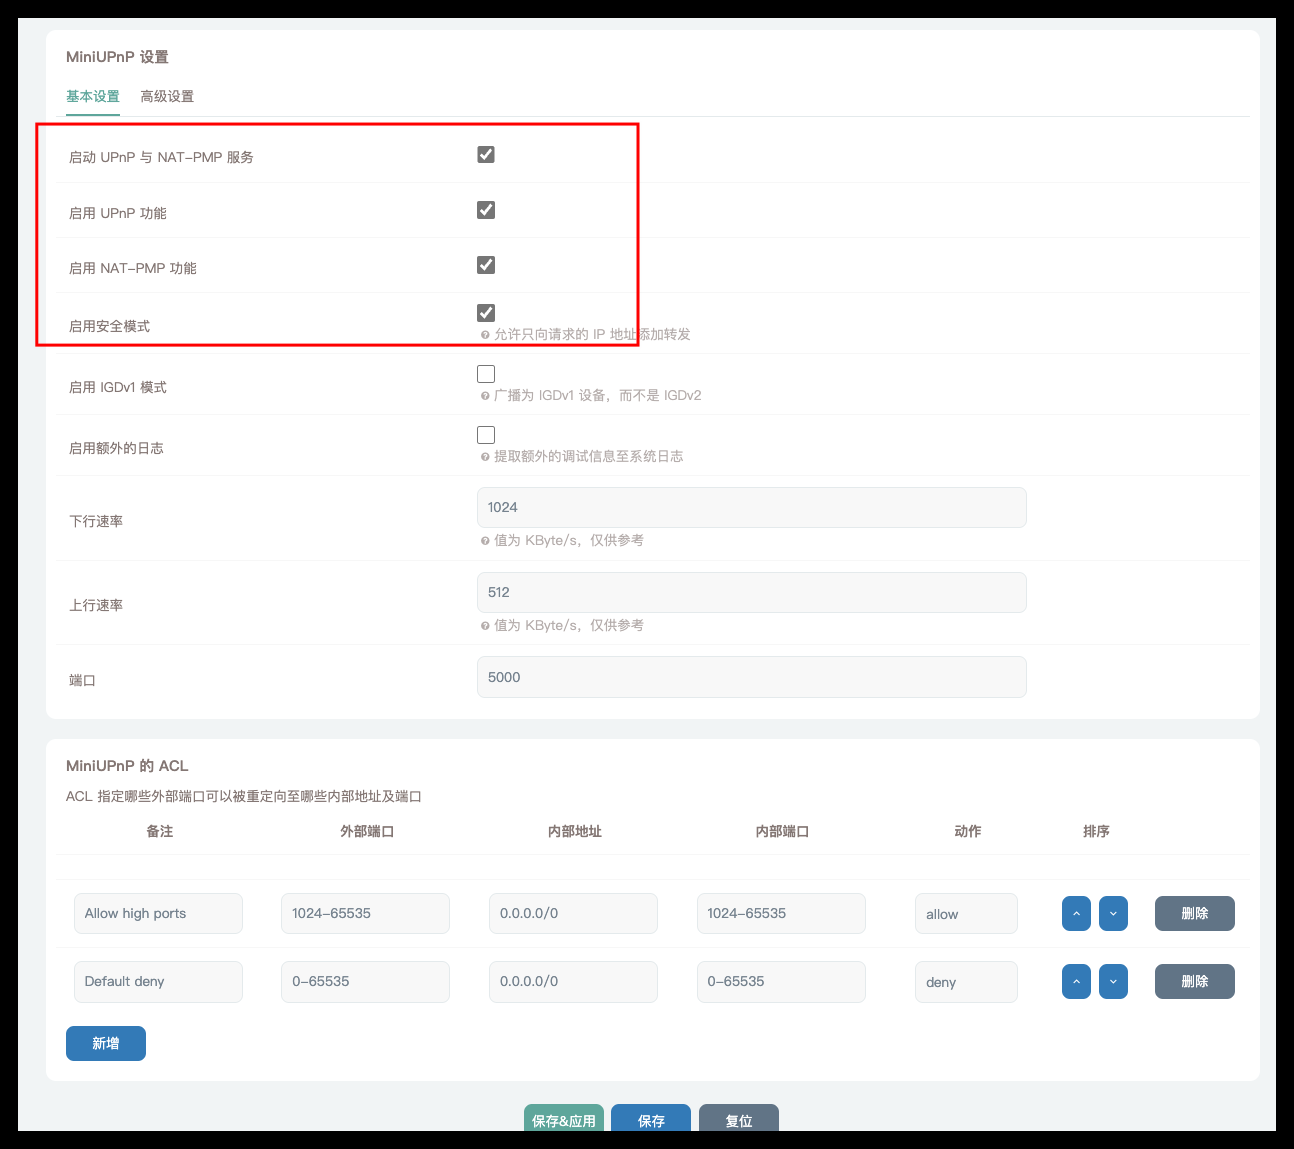Move 'Default deny' rule up
1294x1149 pixels.
(1076, 982)
